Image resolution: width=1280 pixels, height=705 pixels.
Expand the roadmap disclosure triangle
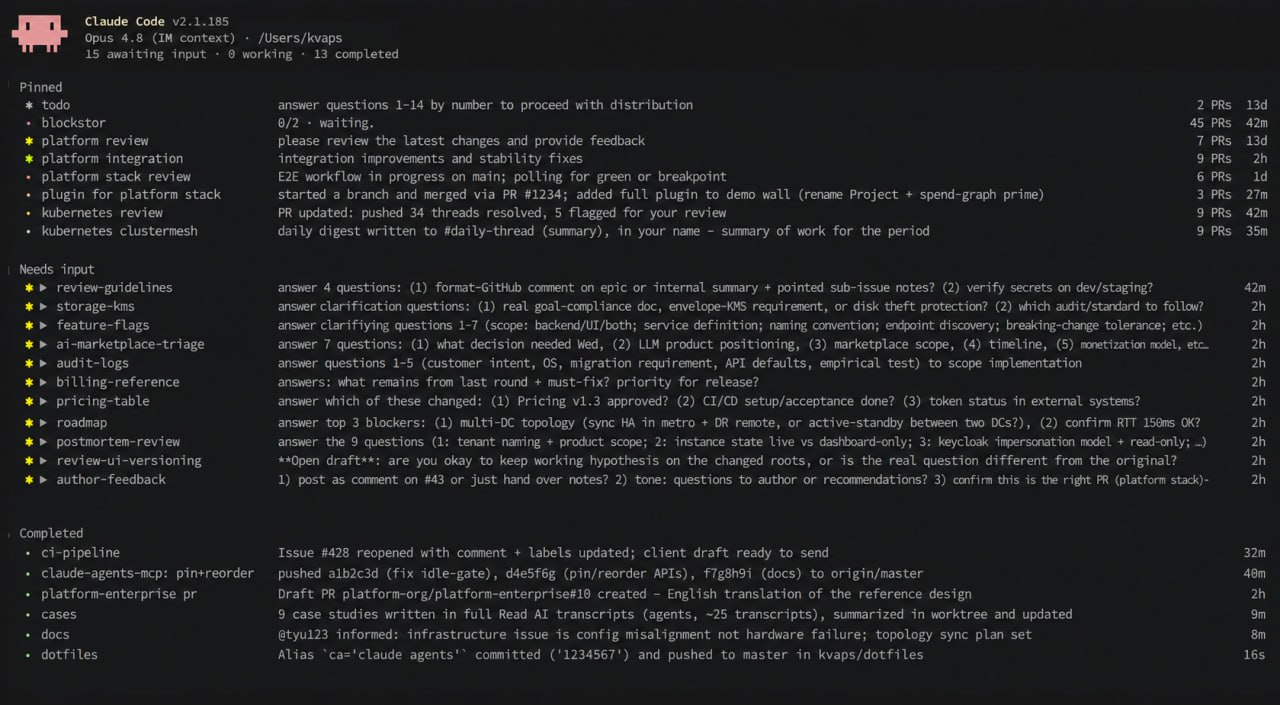[43, 423]
